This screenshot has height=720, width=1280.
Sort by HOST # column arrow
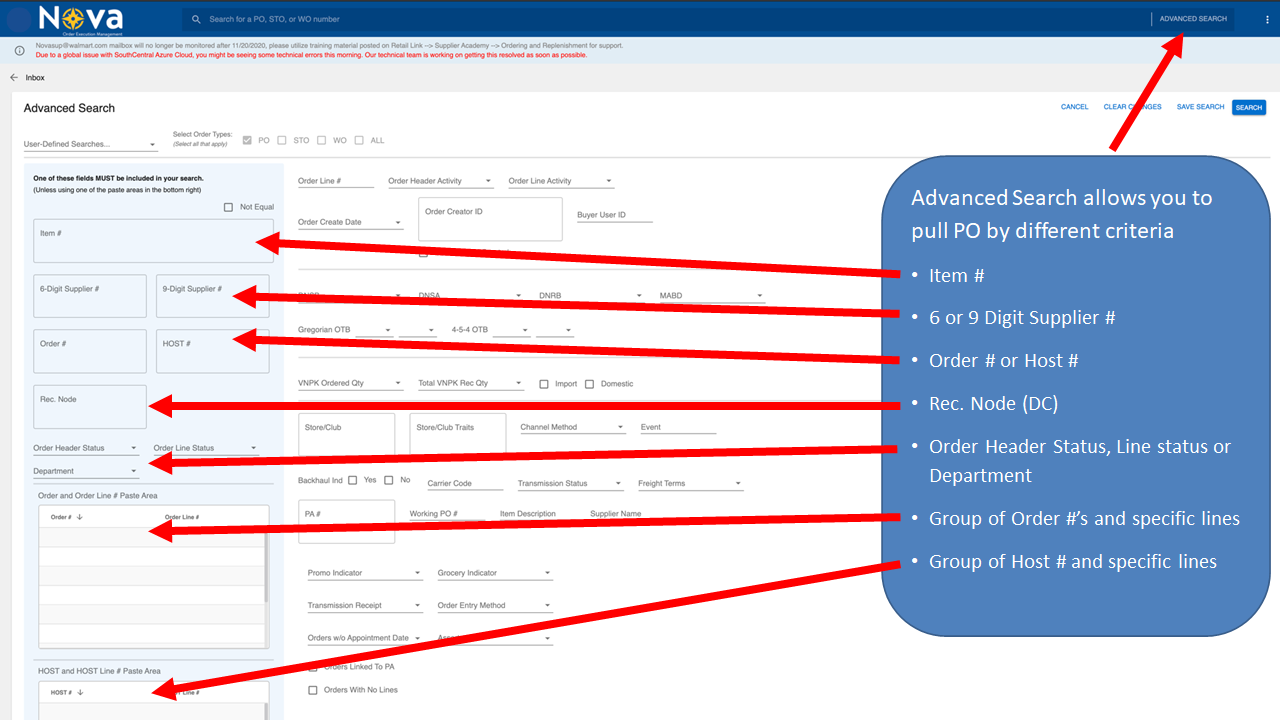(79, 692)
